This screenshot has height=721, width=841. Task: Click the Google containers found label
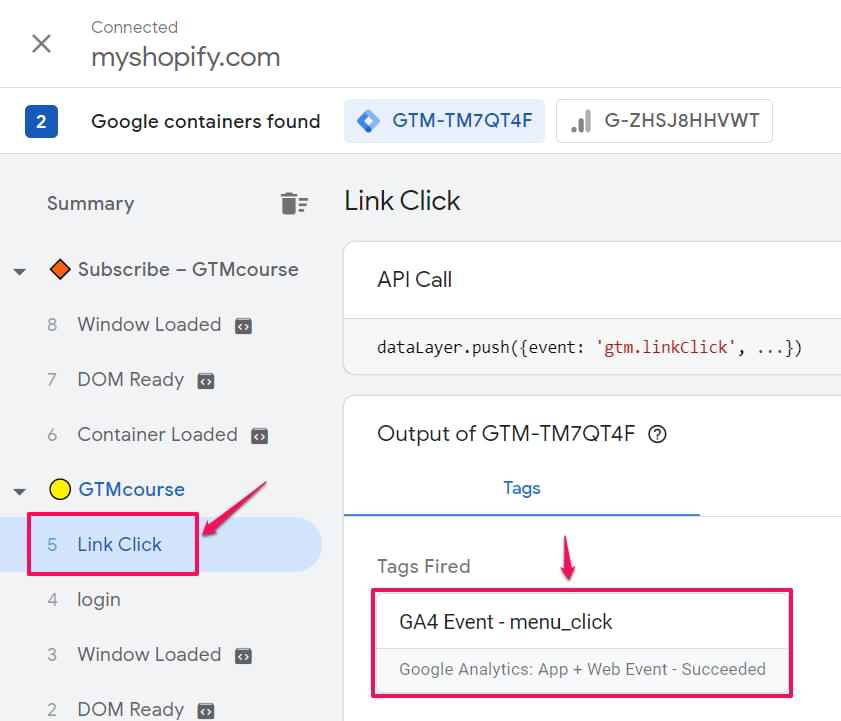point(205,121)
